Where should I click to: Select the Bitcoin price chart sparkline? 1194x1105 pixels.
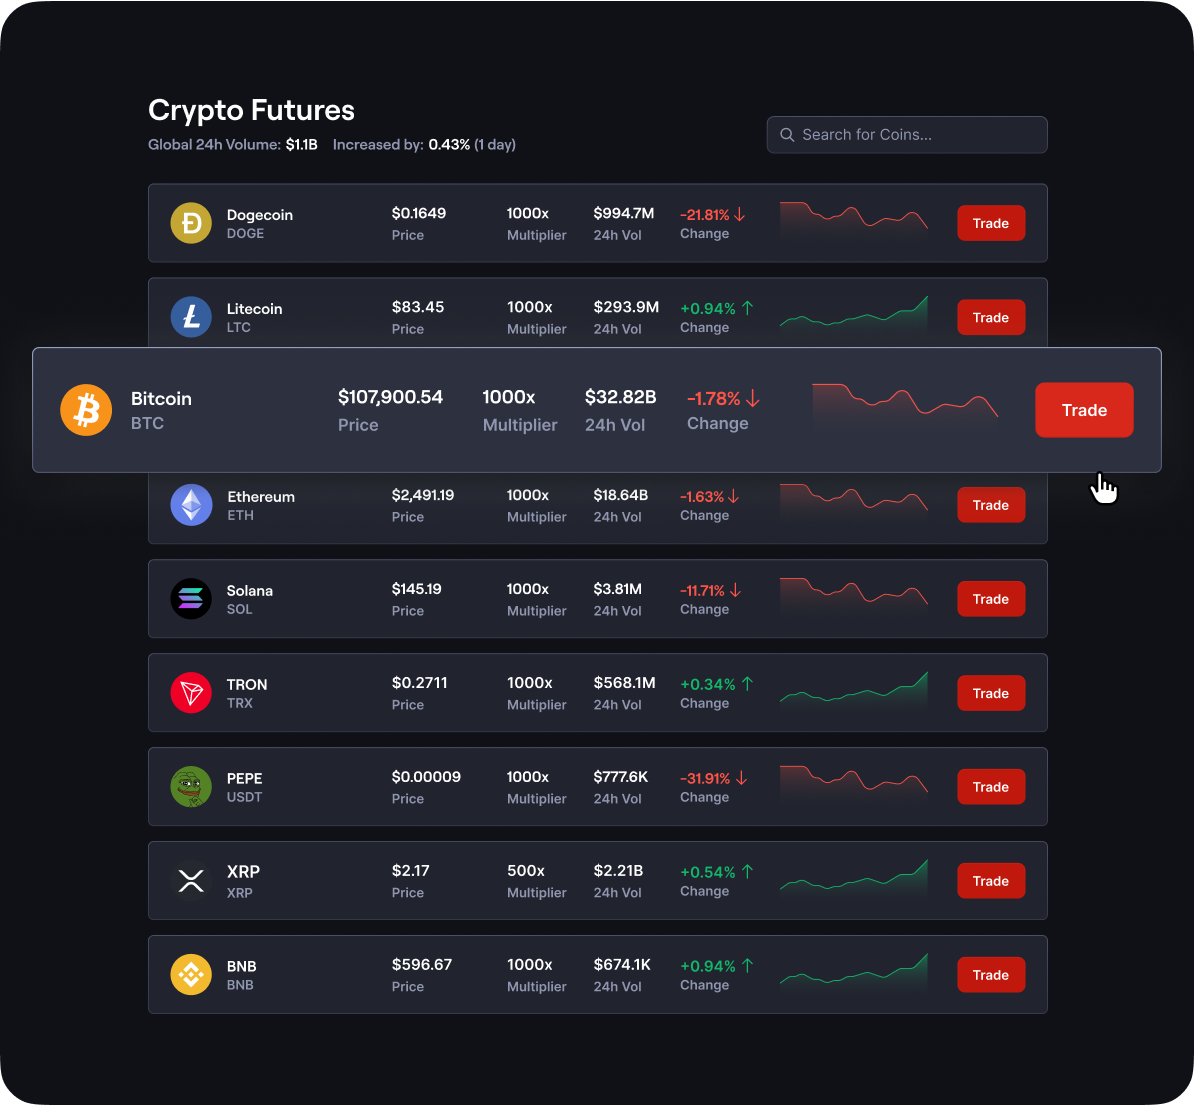point(905,407)
